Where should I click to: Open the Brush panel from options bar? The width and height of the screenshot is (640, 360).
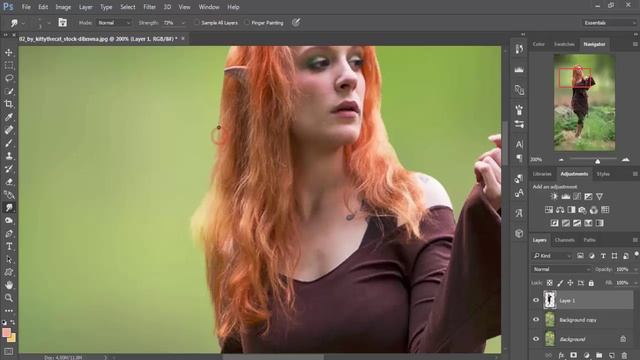click(62, 22)
